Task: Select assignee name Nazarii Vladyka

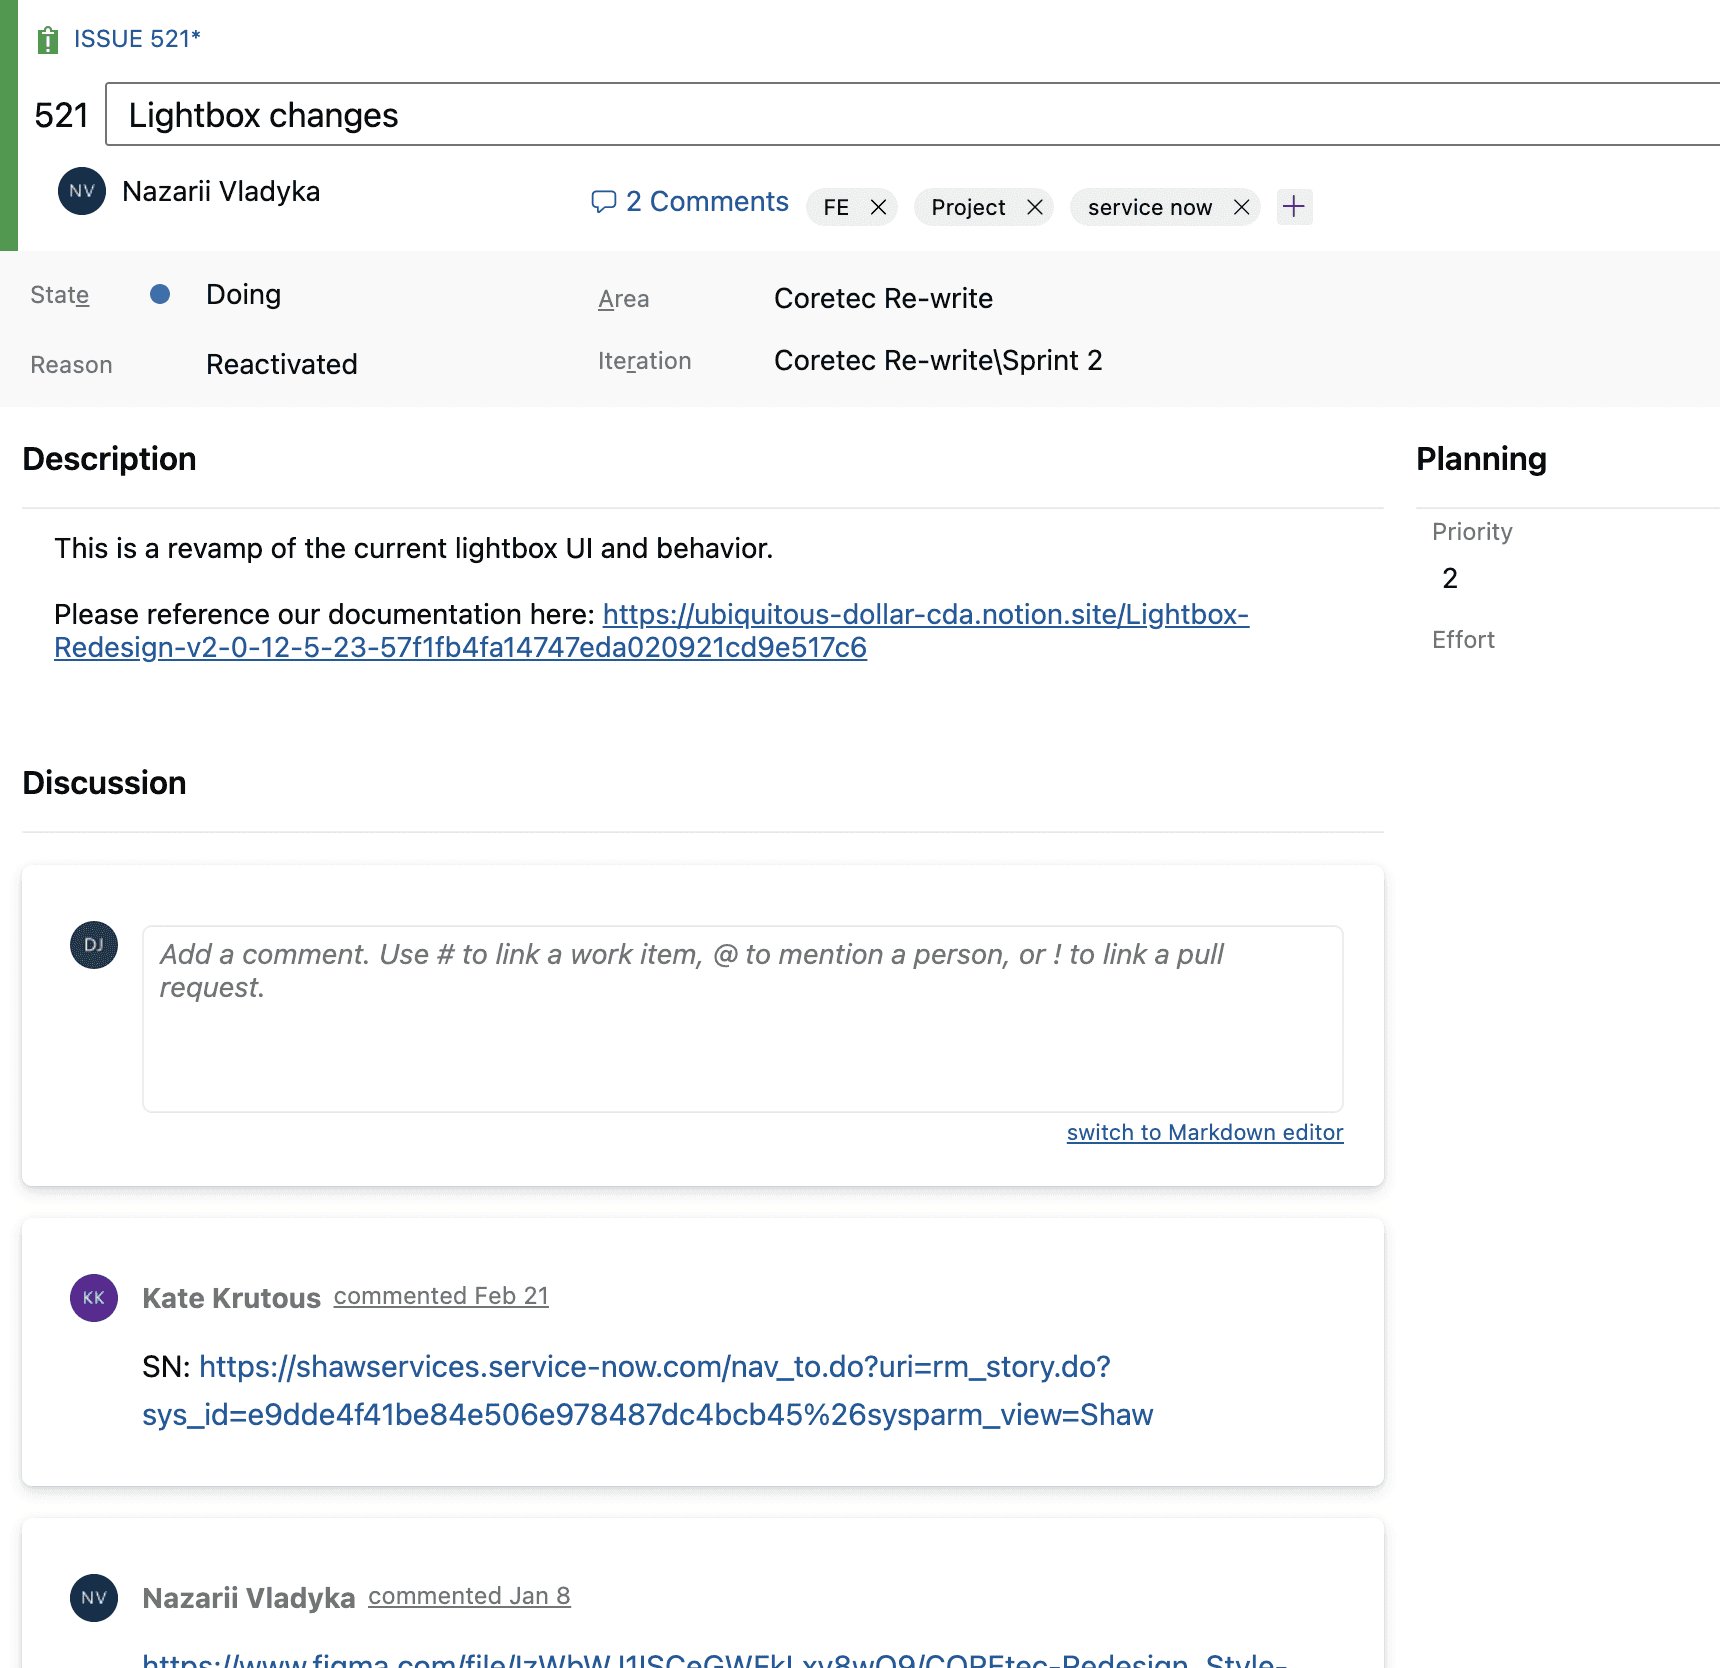Action: (x=221, y=191)
